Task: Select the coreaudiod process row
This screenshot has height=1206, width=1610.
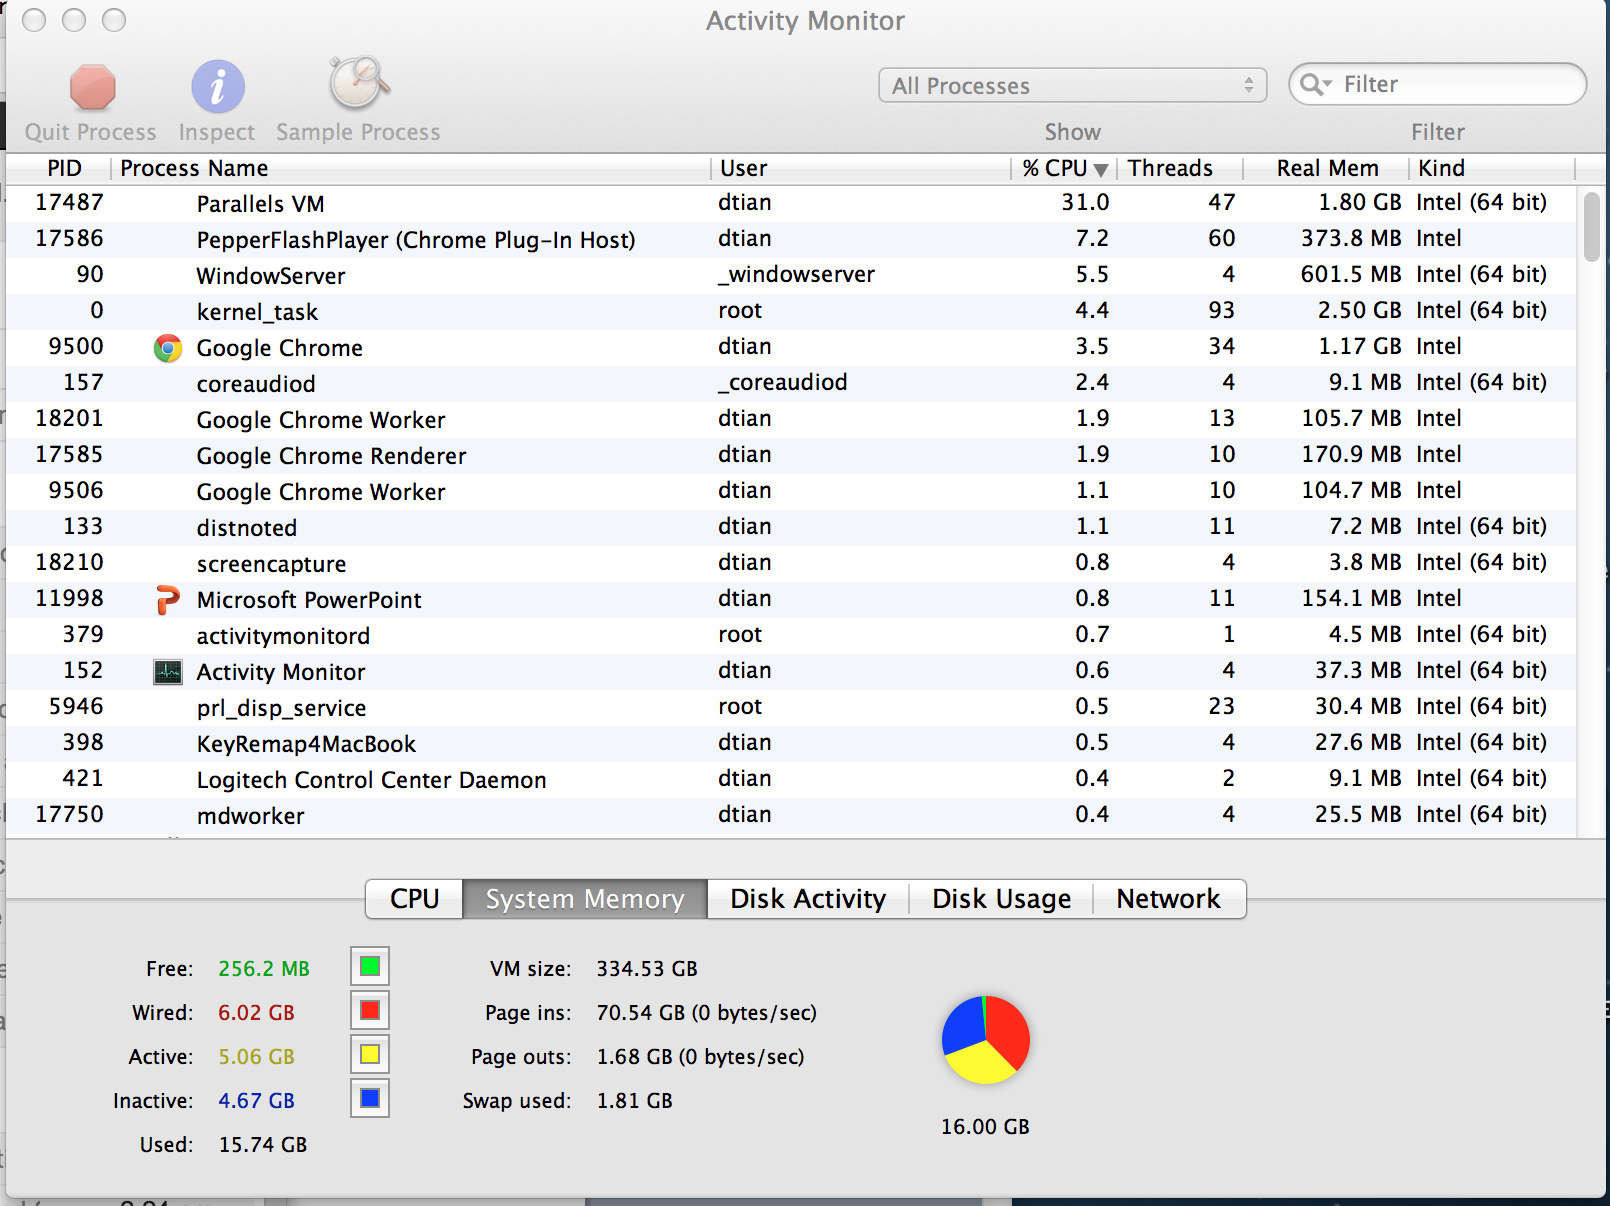Action: [x=791, y=383]
